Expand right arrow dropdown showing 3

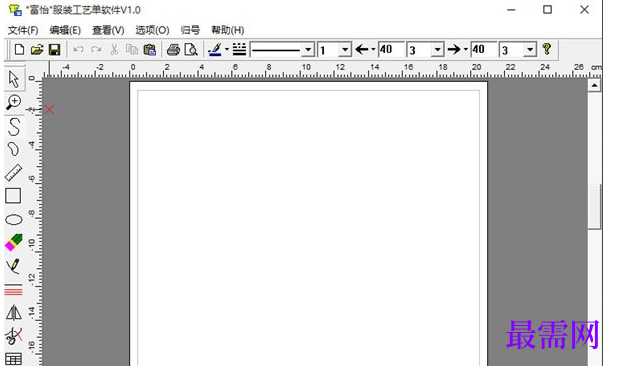530,50
